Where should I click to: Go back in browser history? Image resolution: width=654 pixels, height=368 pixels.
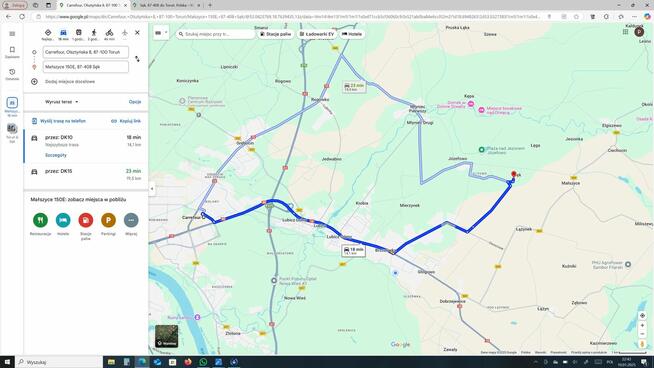(9, 17)
